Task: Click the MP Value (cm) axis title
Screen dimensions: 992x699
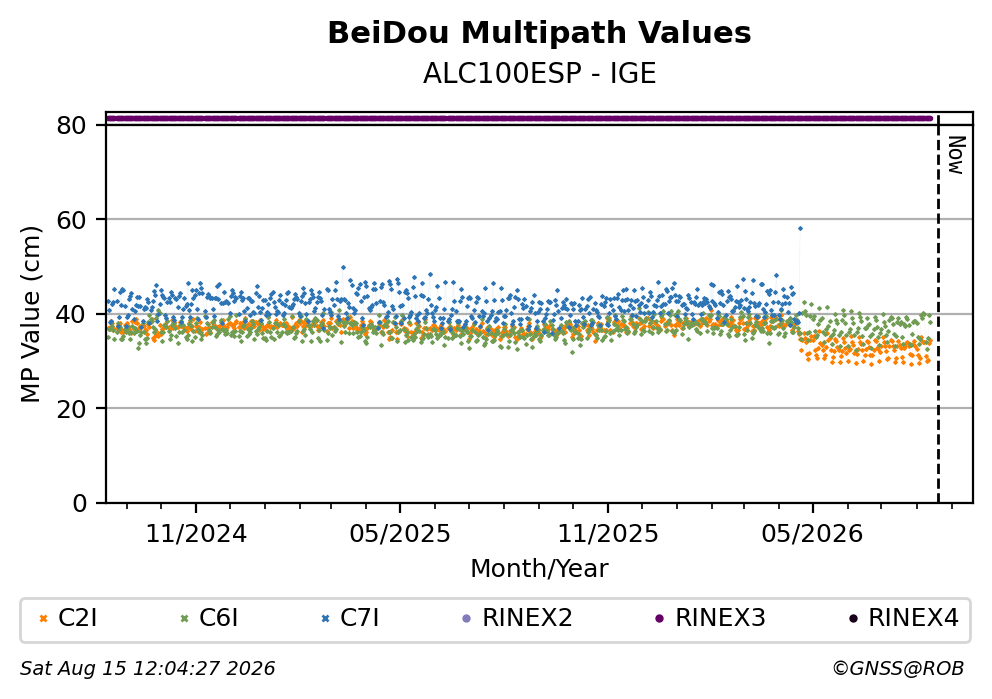Action: [30, 314]
